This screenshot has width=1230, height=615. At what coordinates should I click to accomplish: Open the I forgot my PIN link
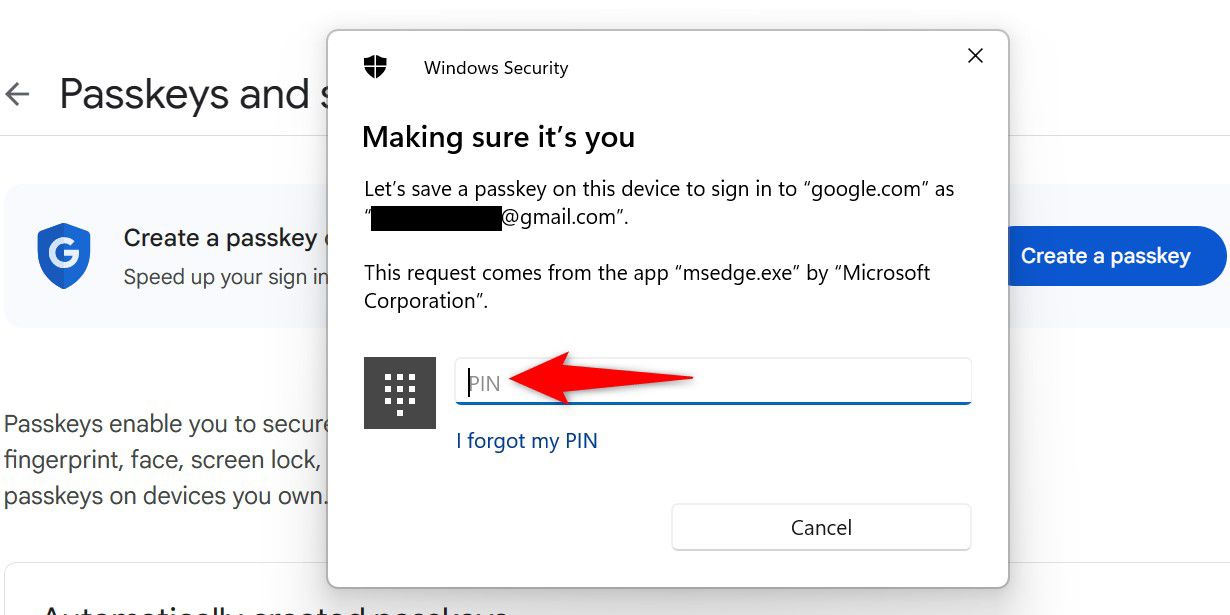(x=527, y=441)
